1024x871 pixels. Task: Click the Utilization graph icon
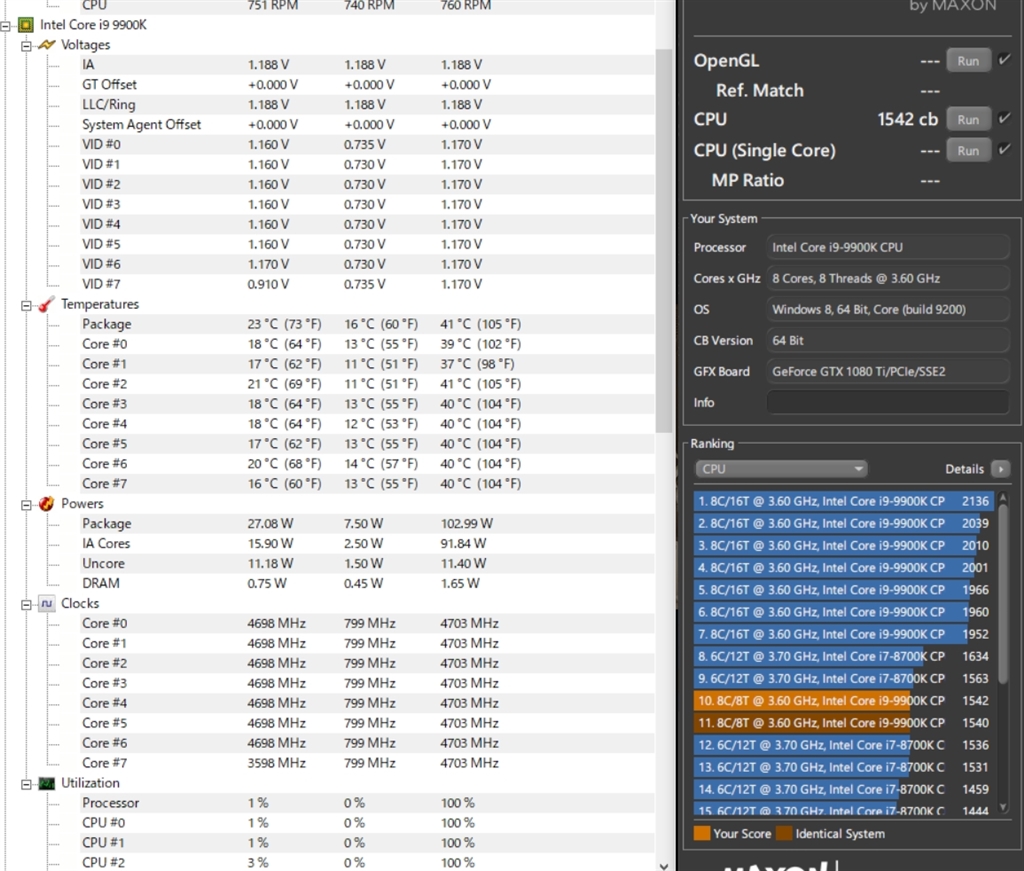click(46, 783)
